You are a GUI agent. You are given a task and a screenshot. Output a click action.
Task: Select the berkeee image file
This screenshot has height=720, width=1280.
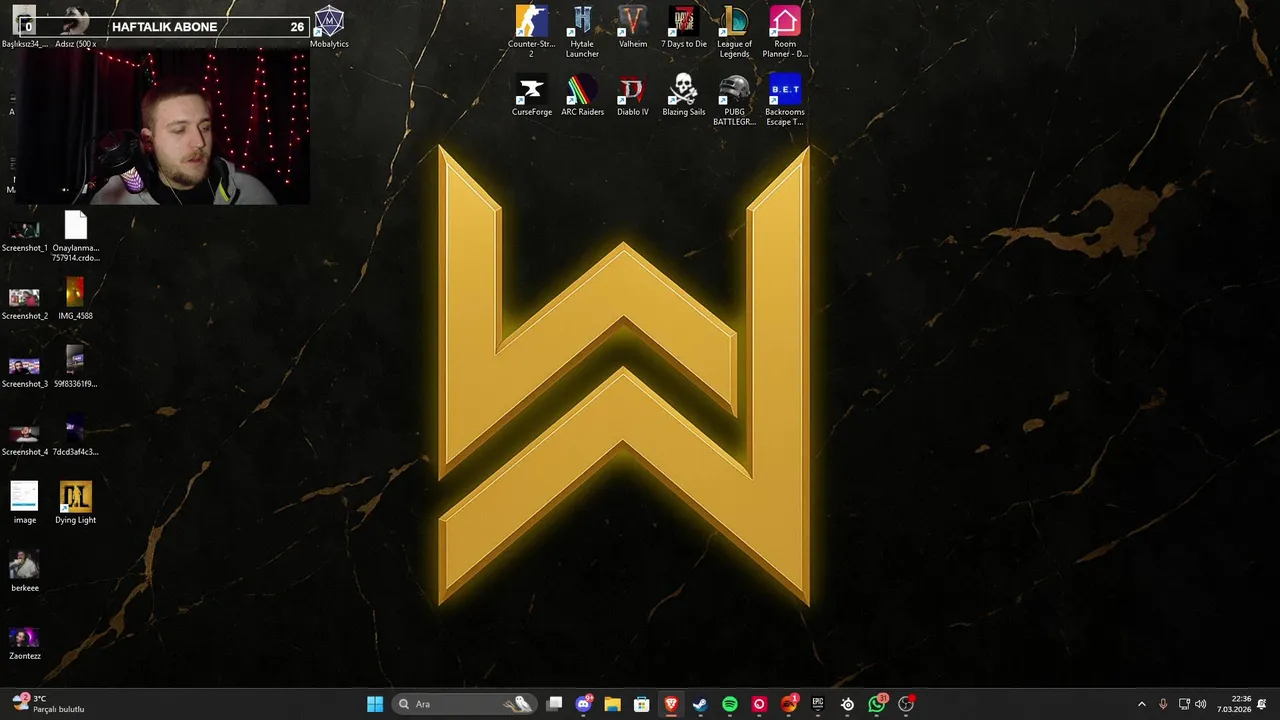tap(24, 571)
